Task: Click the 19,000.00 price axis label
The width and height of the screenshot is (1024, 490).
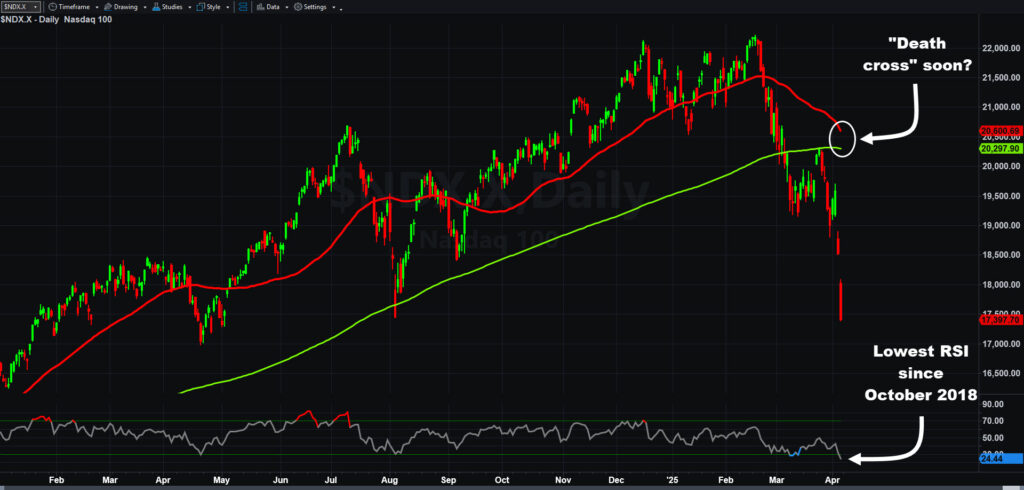Action: coord(1001,225)
